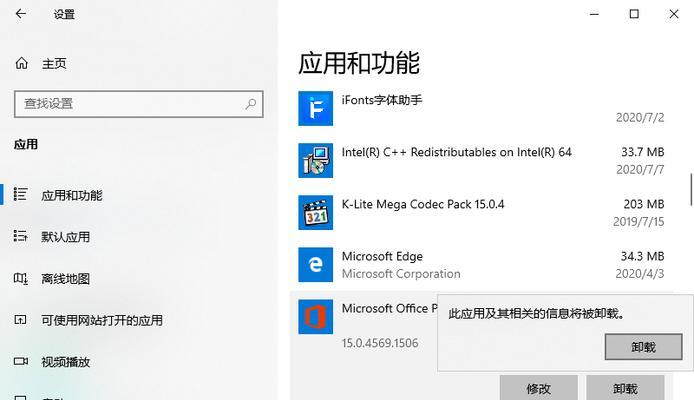Open 应用和功能 in the sidebar
Image resolution: width=694 pixels, height=400 pixels.
(x=72, y=195)
